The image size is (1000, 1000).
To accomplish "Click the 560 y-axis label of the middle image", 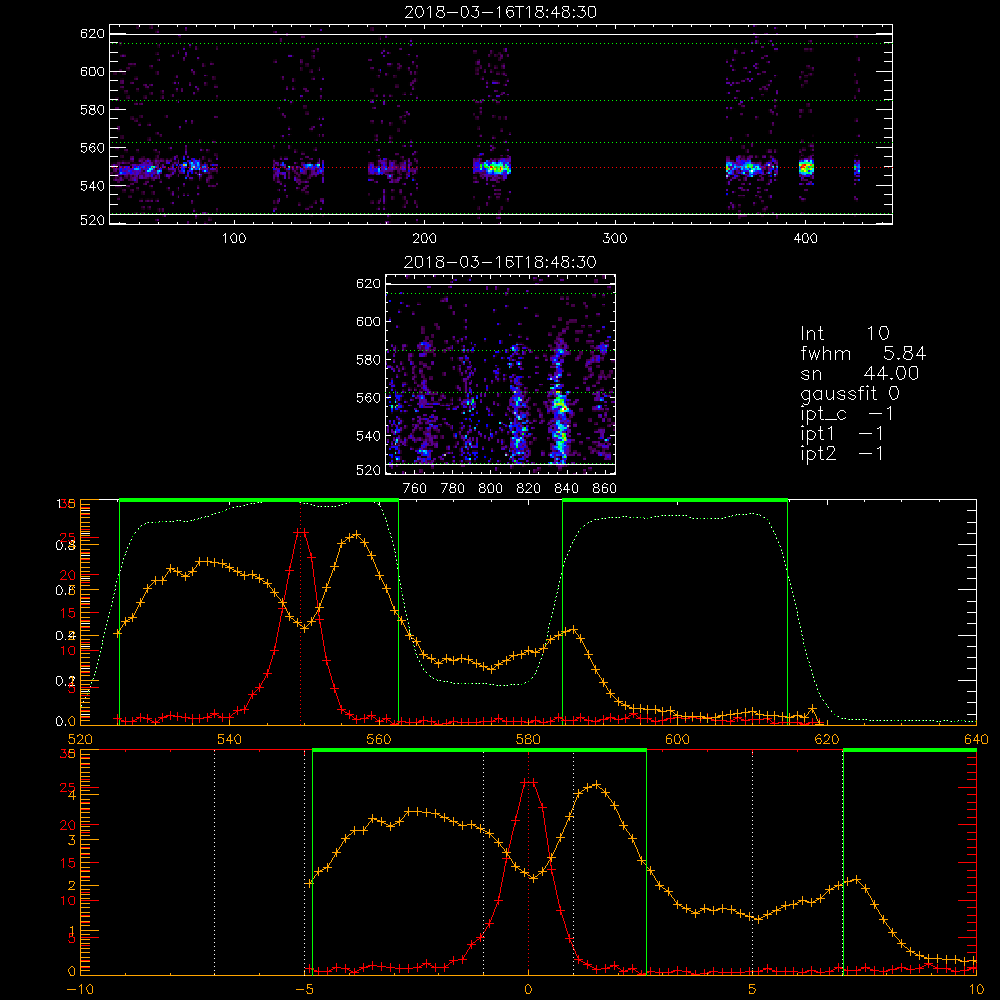I will pos(368,397).
